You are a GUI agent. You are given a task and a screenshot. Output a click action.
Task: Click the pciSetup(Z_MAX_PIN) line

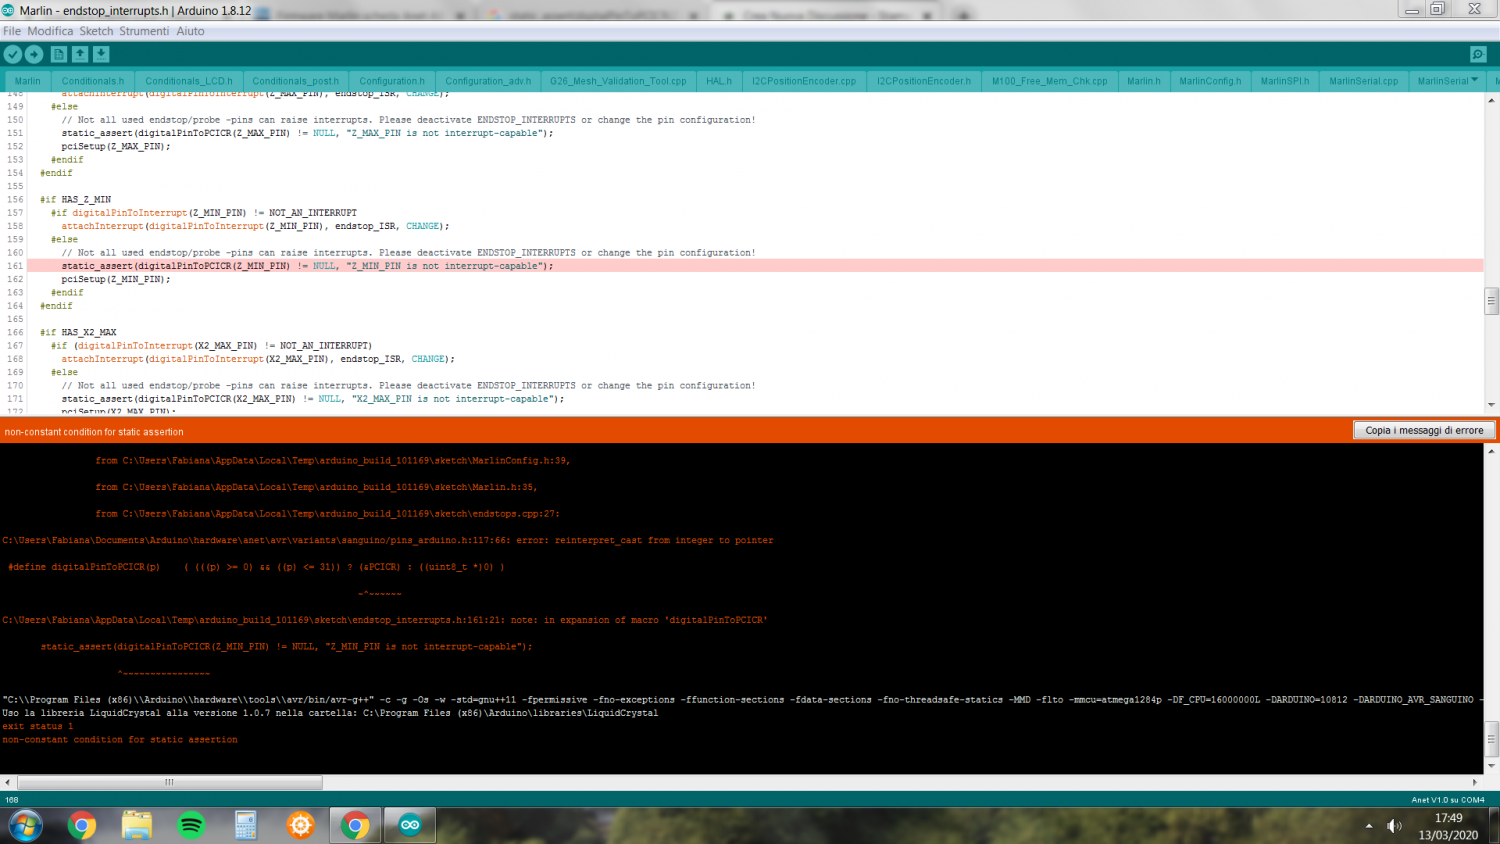[116, 146]
